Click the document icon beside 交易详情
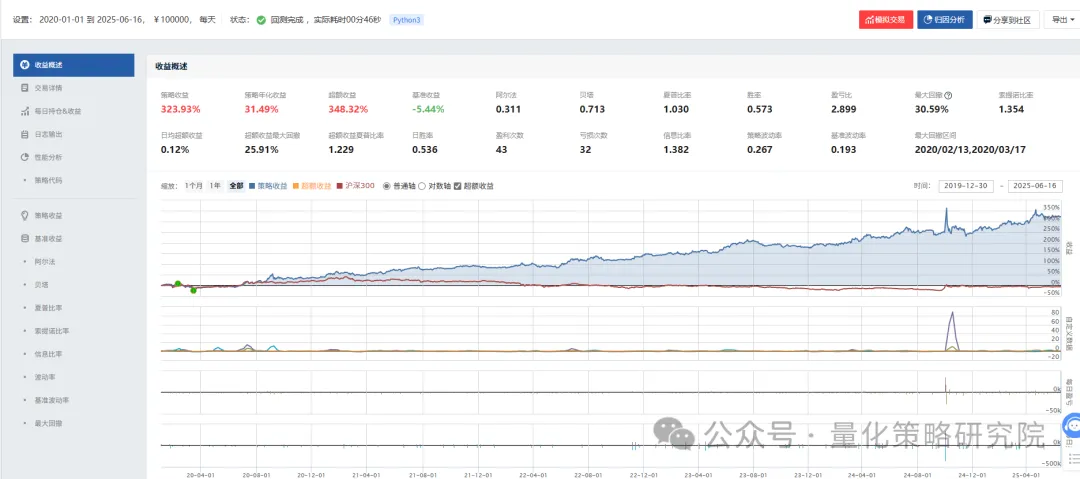Image resolution: width=1080 pixels, height=479 pixels. coord(25,88)
